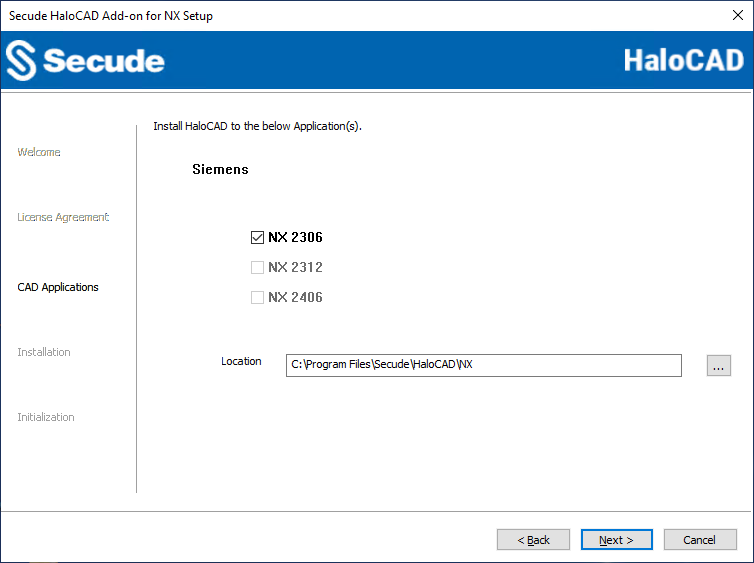
Task: Close the HaloCAD setup window
Action: 737,16
